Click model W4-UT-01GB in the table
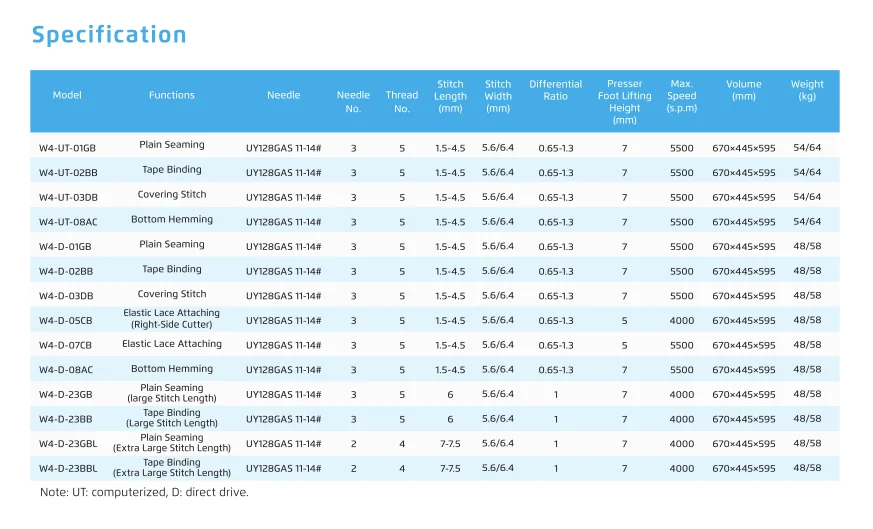The image size is (873, 529). [x=68, y=148]
